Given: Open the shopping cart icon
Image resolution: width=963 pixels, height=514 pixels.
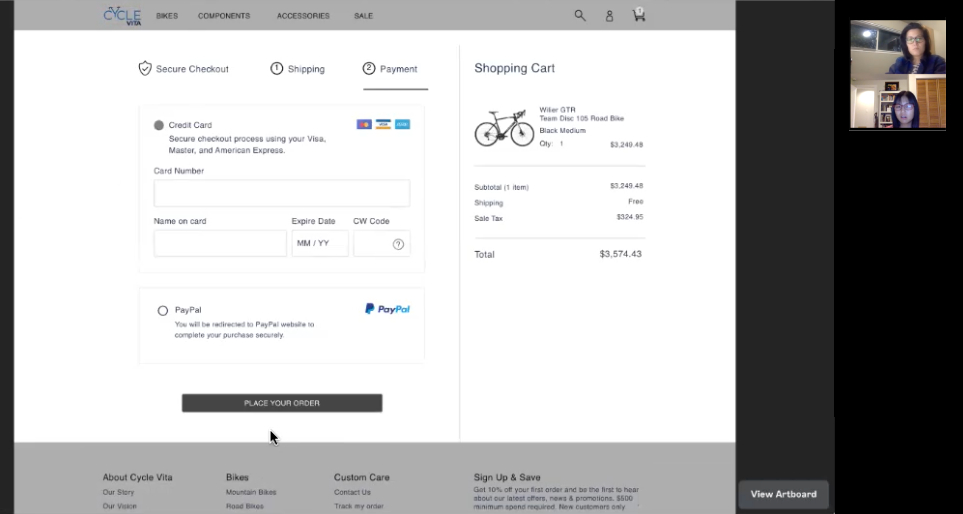Looking at the screenshot, I should pos(638,15).
